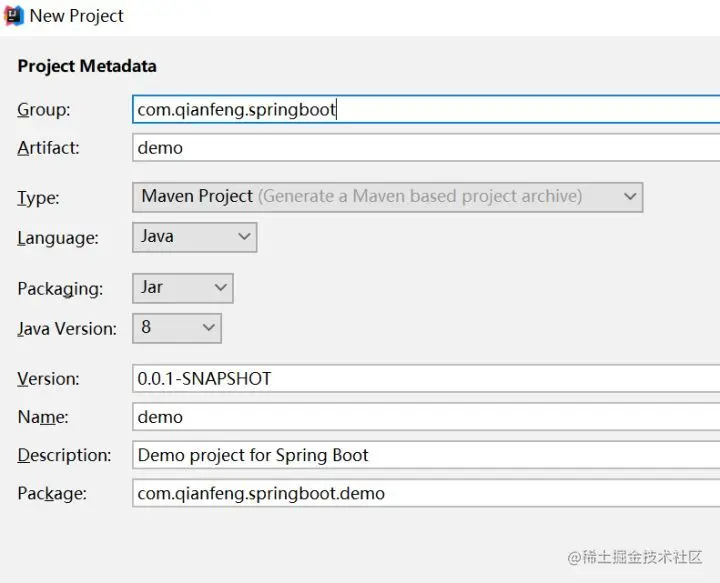Click the IntelliJ IDEA icon in title bar

click(x=13, y=16)
